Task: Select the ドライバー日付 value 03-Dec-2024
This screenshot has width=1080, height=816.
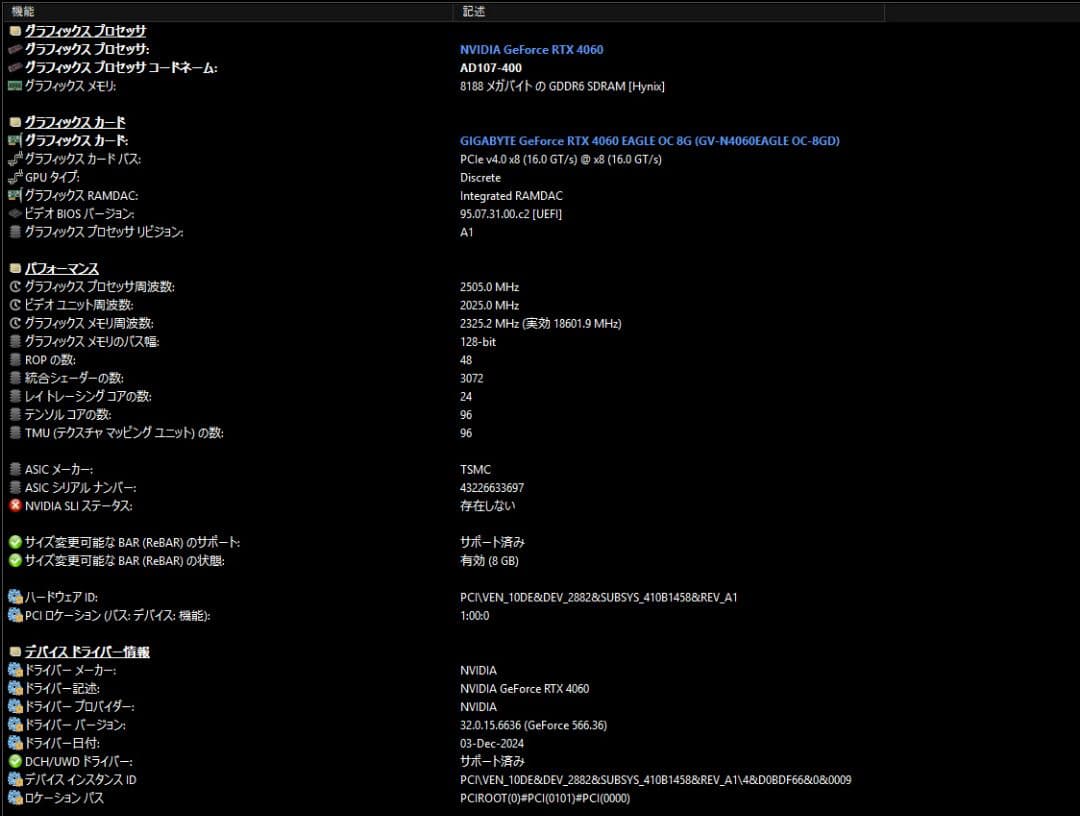Action: tap(492, 743)
